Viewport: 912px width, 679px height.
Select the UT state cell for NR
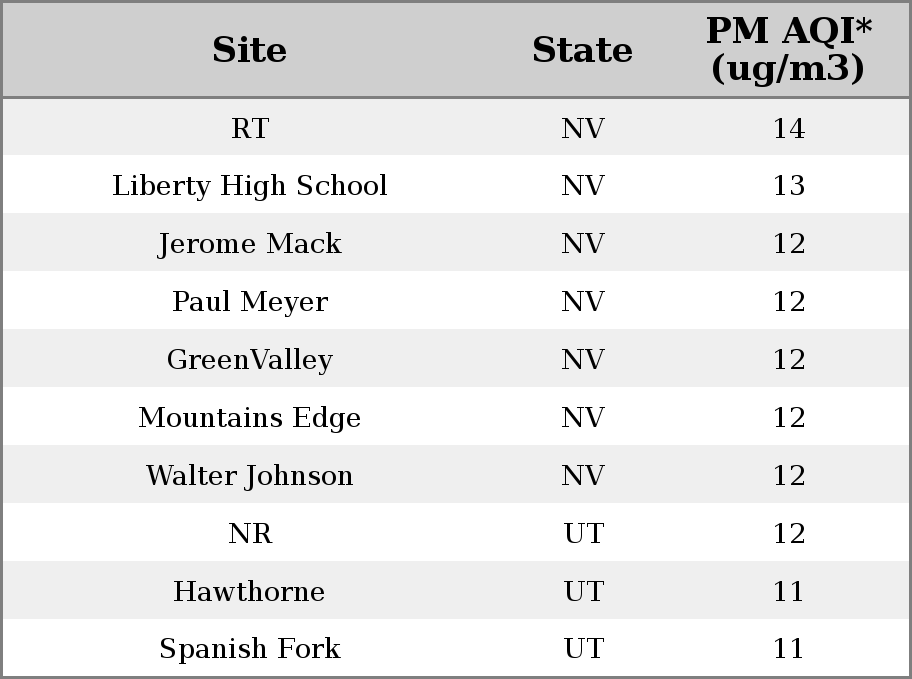click(583, 534)
